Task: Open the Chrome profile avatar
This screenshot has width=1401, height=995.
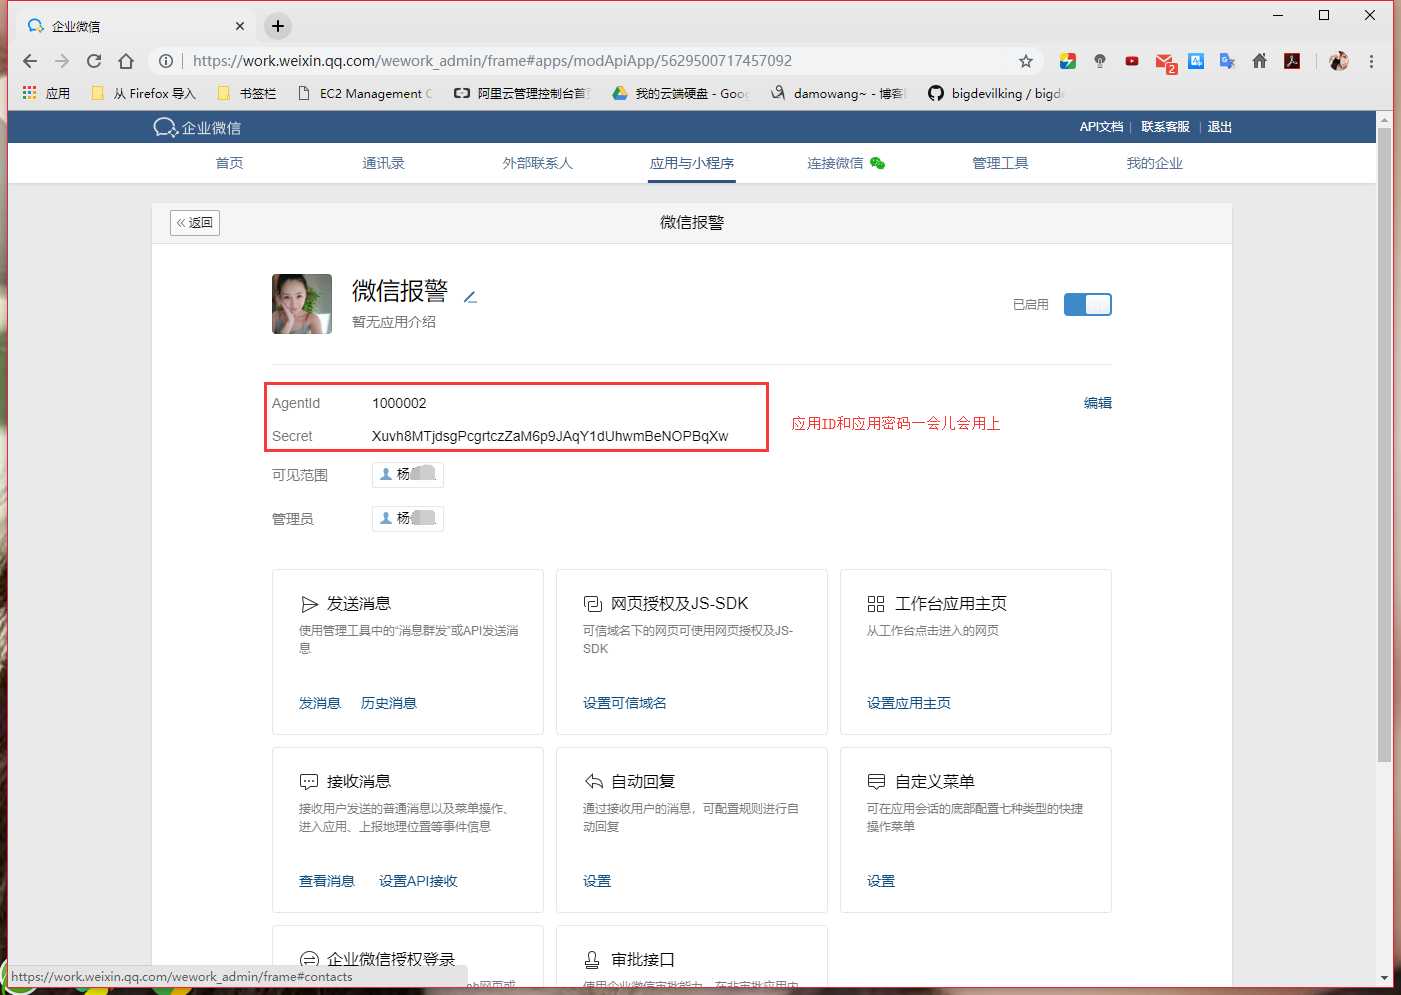Action: point(1339,61)
